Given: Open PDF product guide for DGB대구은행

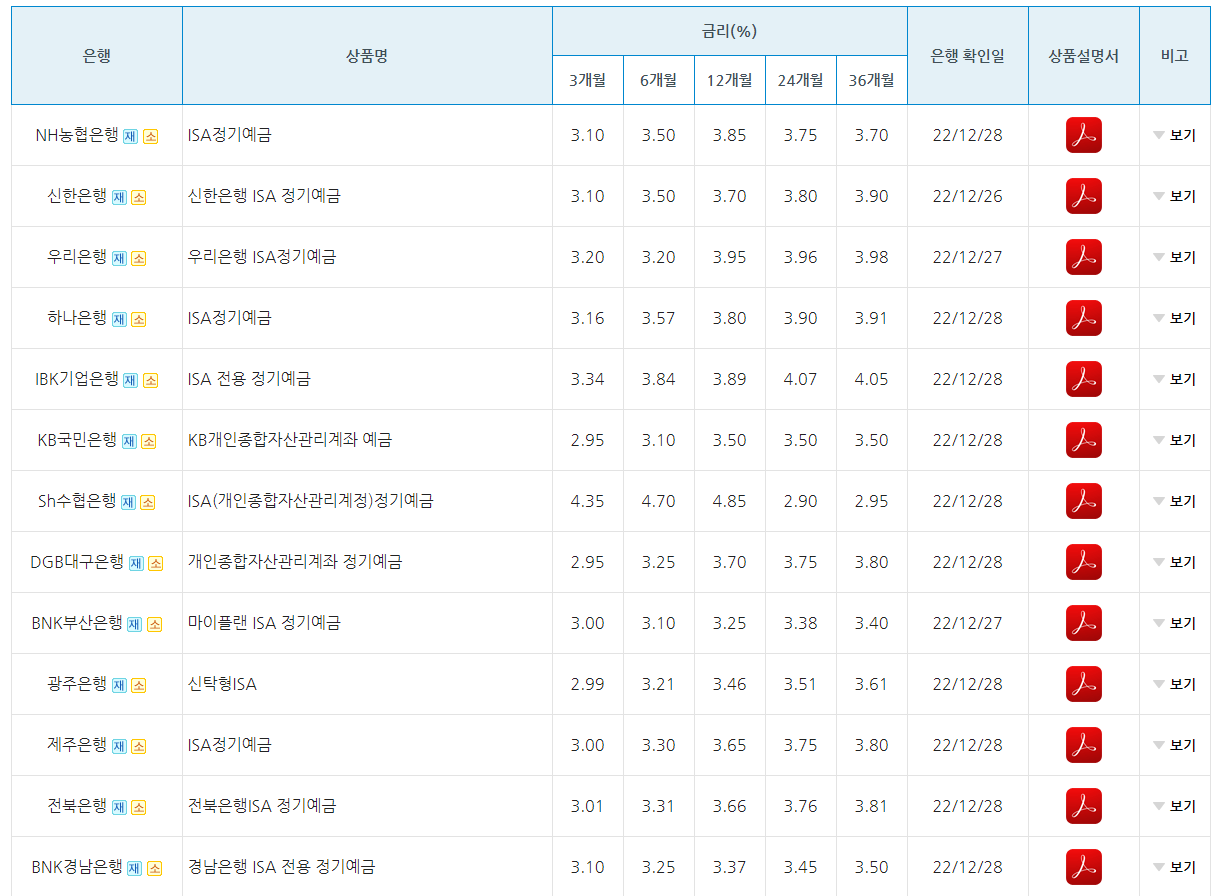Looking at the screenshot, I should pyautogui.click(x=1083, y=562).
